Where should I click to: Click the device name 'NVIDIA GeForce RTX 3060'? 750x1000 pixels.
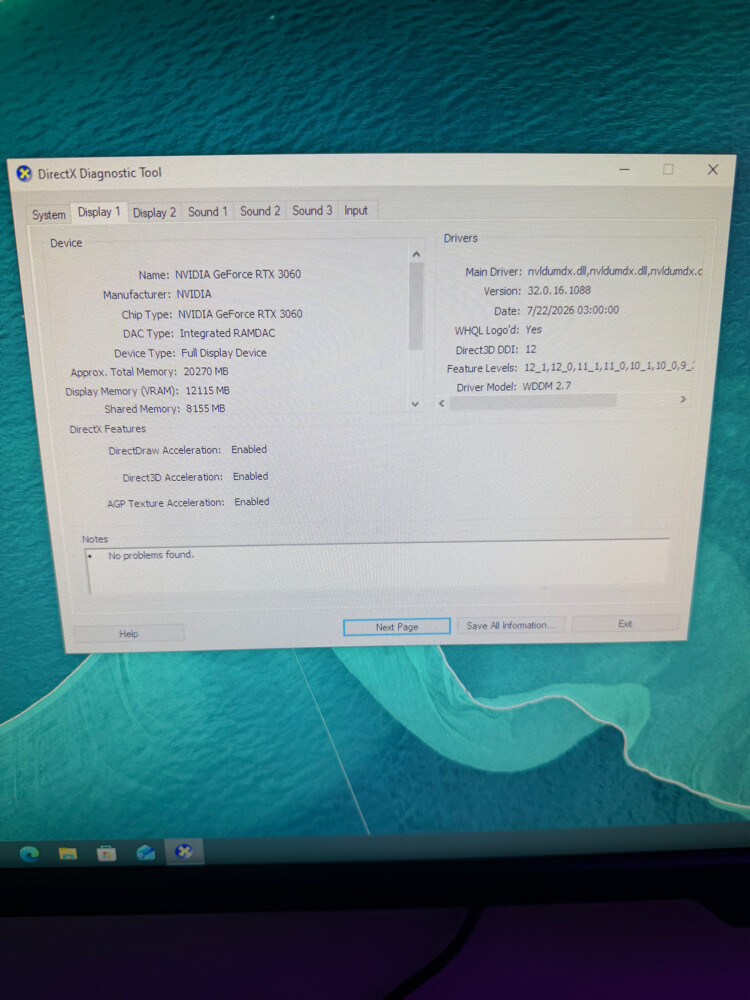pyautogui.click(x=238, y=274)
